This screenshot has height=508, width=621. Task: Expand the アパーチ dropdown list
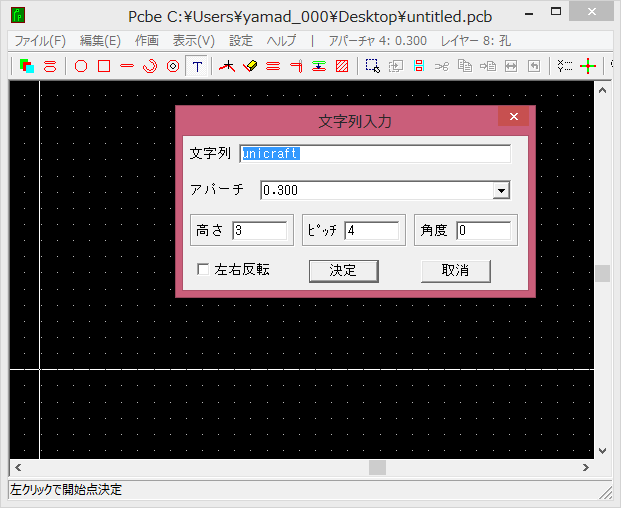coord(502,190)
